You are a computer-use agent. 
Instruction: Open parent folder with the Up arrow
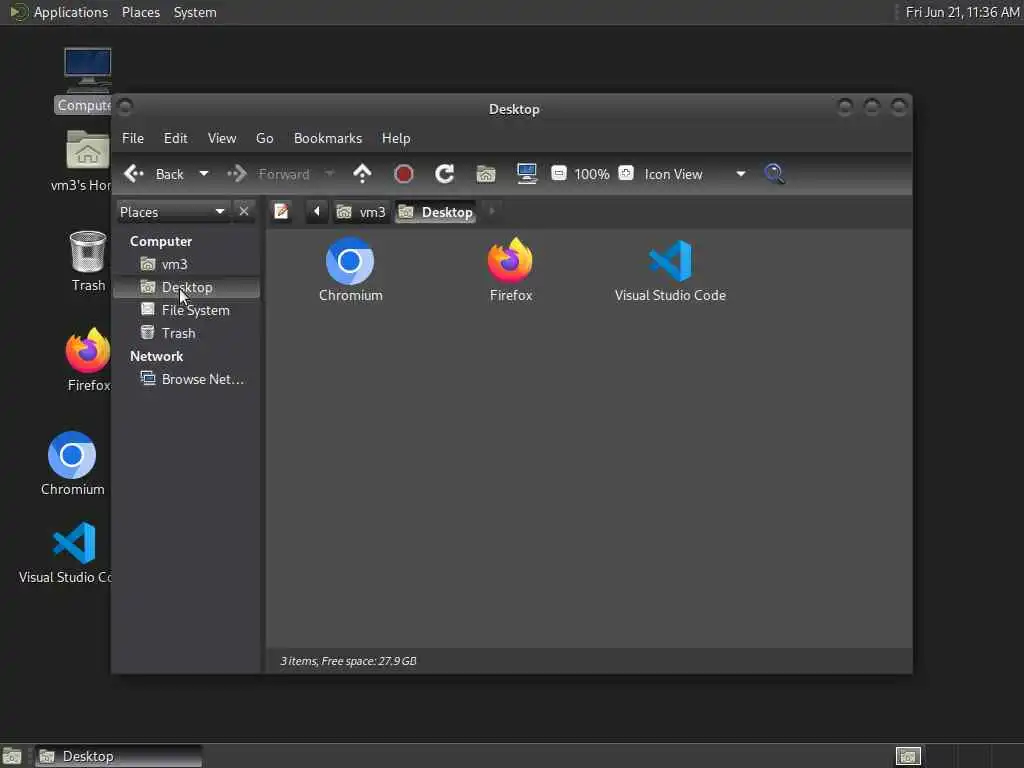(x=362, y=174)
